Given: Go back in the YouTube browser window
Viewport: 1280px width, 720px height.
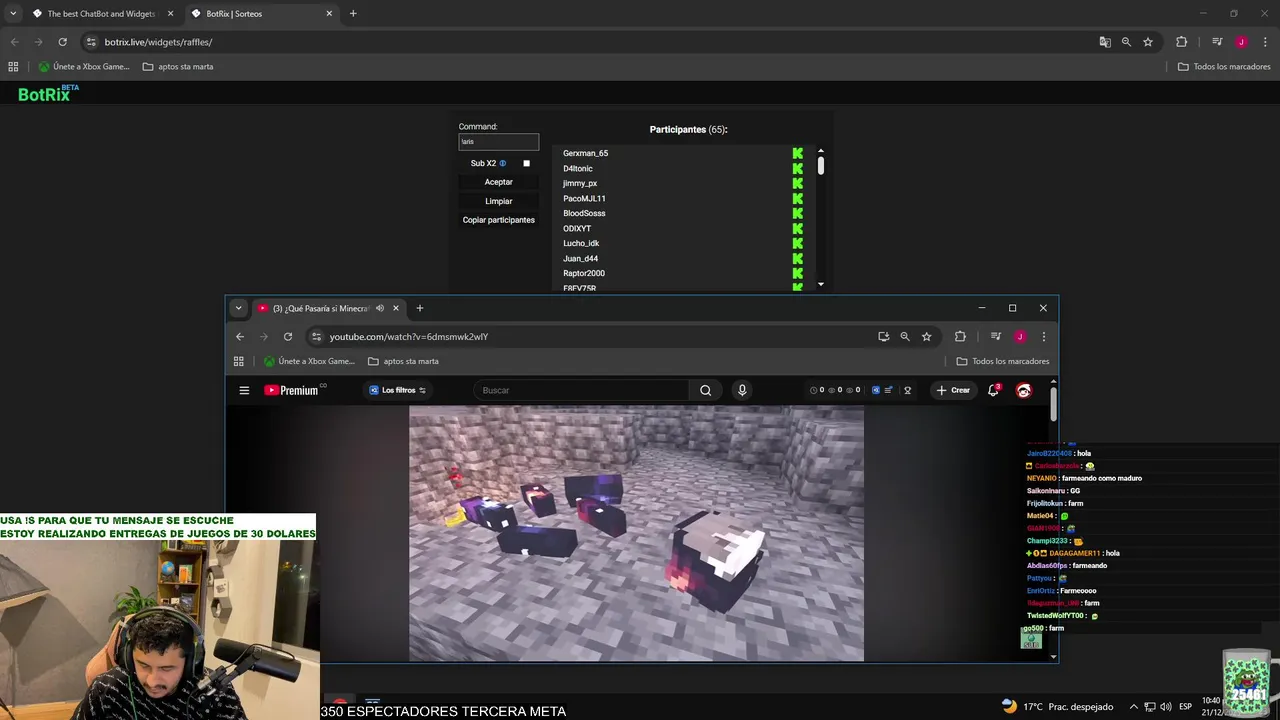Looking at the screenshot, I should (240, 337).
